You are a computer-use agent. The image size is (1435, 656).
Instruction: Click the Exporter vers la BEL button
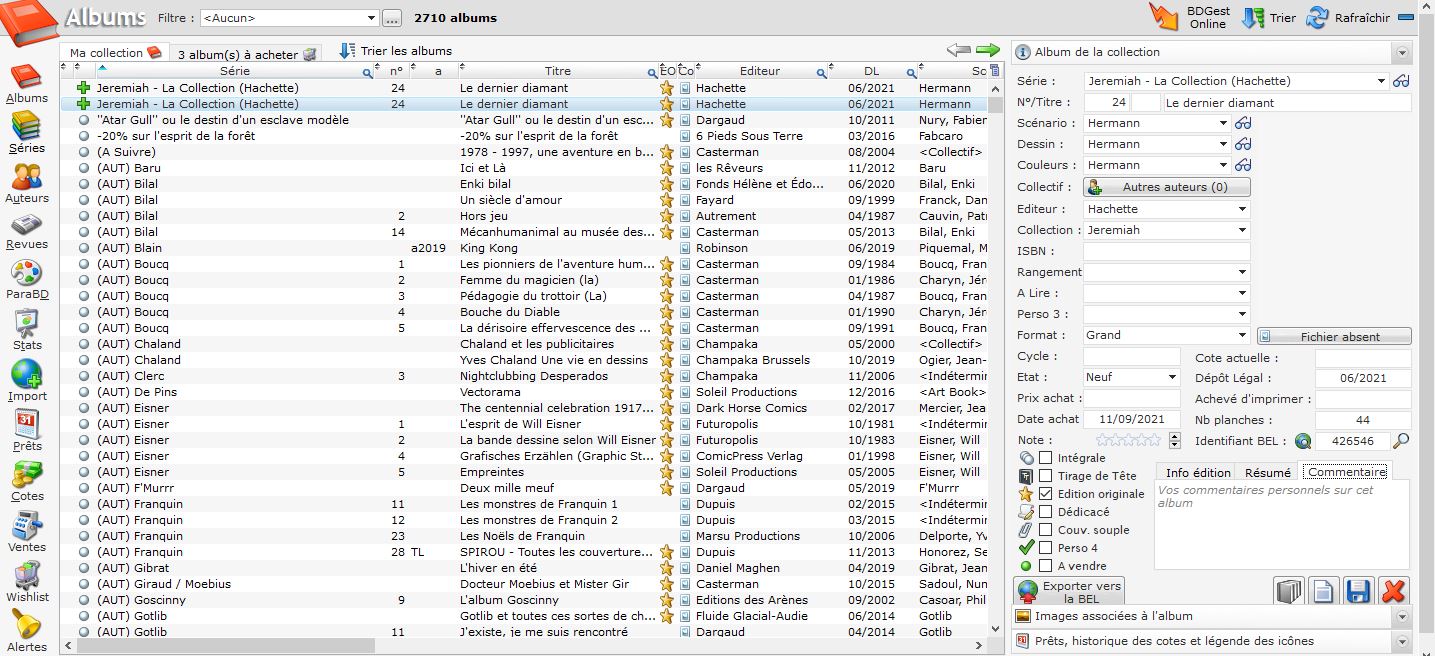tap(1067, 592)
